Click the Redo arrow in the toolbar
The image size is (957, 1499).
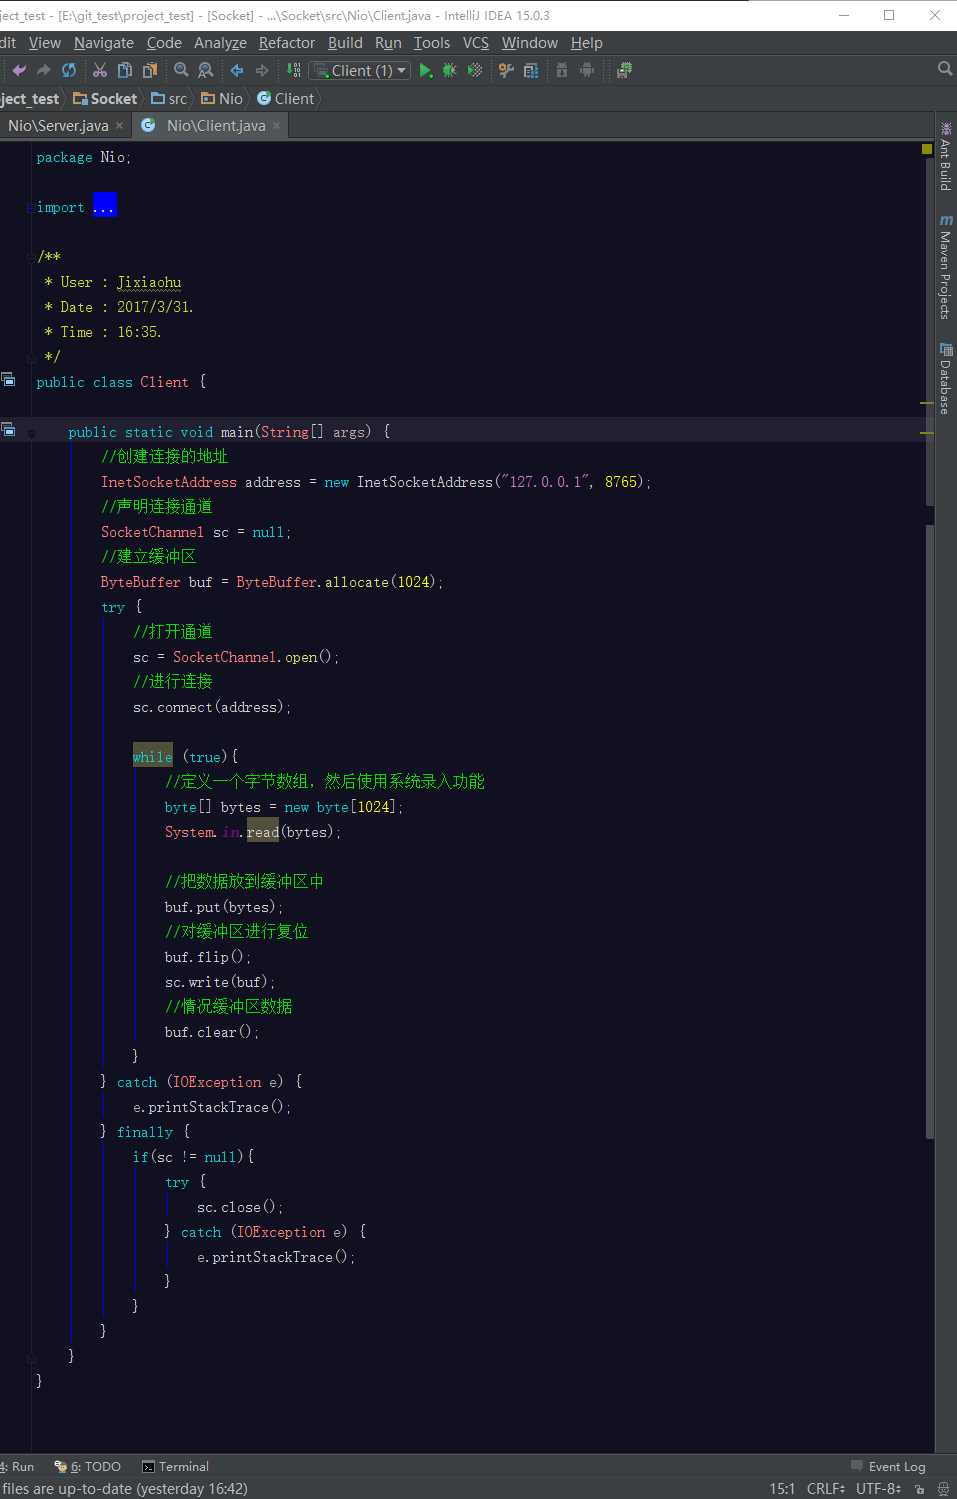click(43, 70)
